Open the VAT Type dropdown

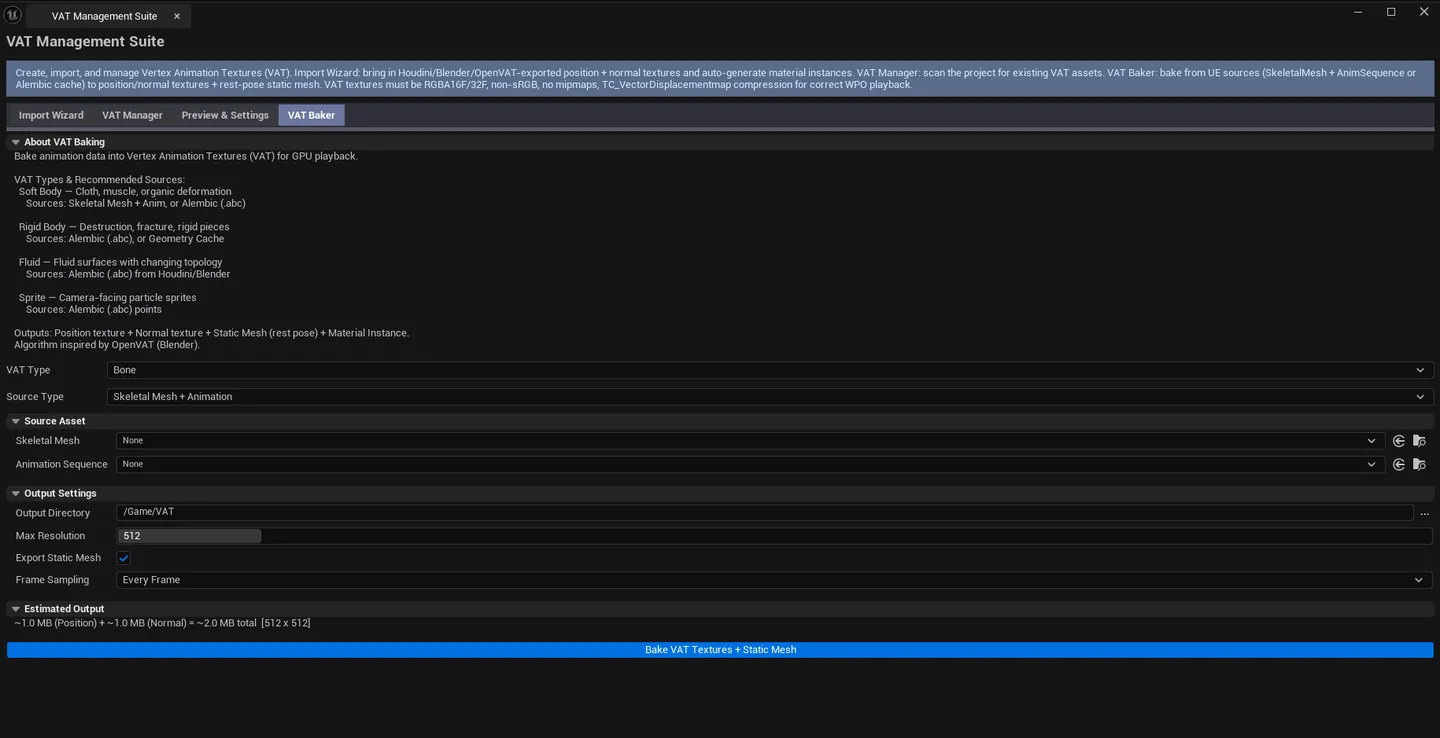[770, 370]
